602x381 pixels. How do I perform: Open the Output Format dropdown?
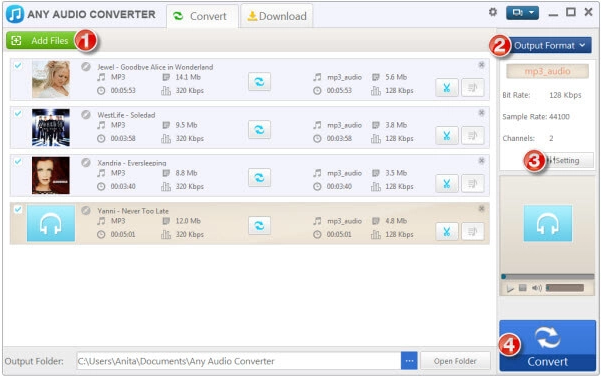coord(550,45)
